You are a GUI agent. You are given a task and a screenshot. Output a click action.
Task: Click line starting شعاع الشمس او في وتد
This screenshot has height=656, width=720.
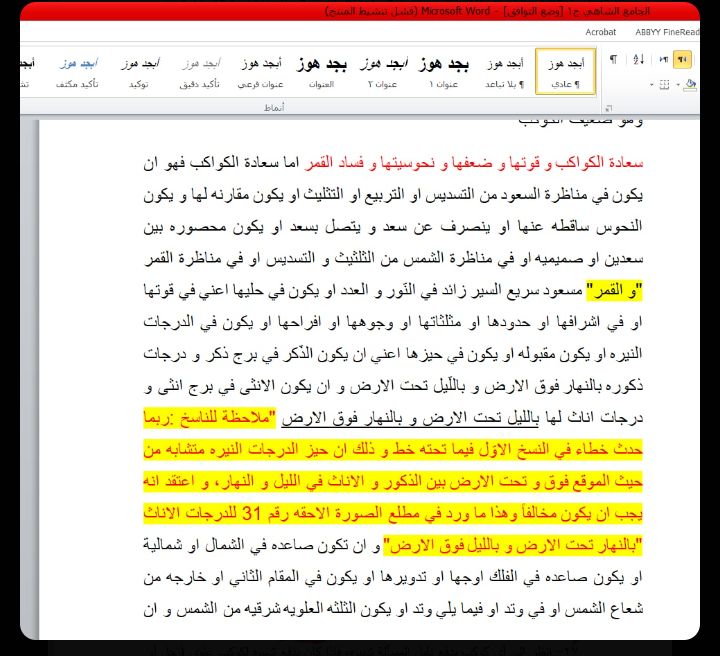(x=393, y=610)
